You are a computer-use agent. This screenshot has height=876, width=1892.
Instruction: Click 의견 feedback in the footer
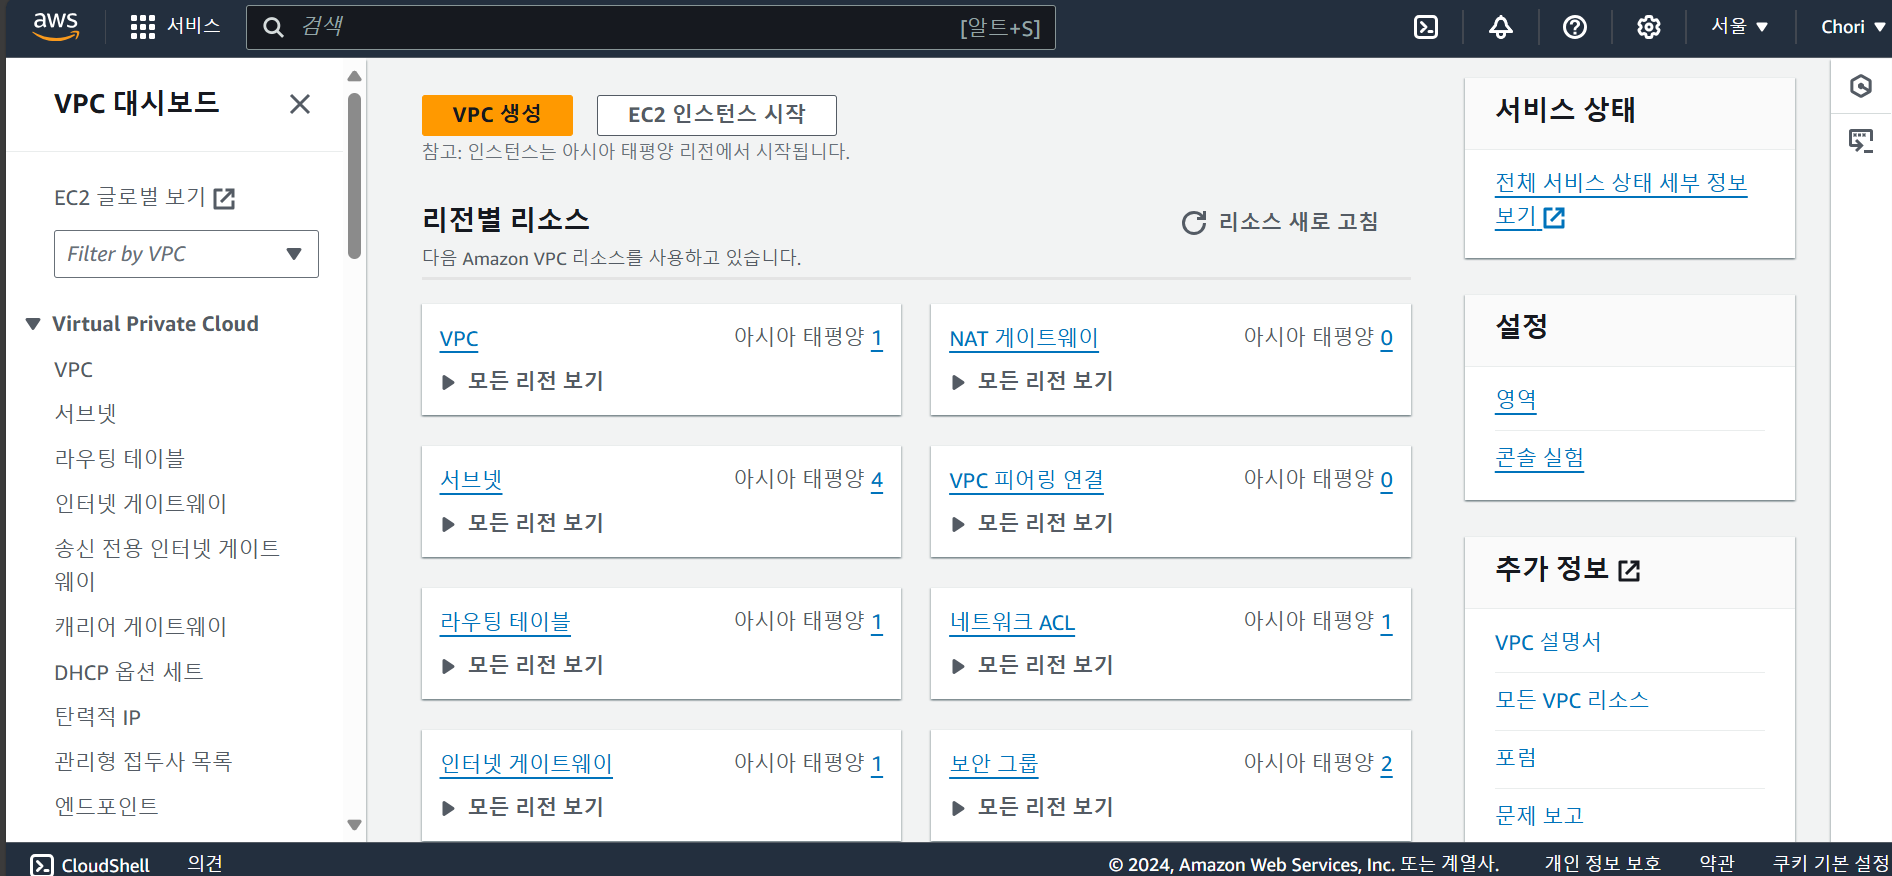tap(205, 864)
